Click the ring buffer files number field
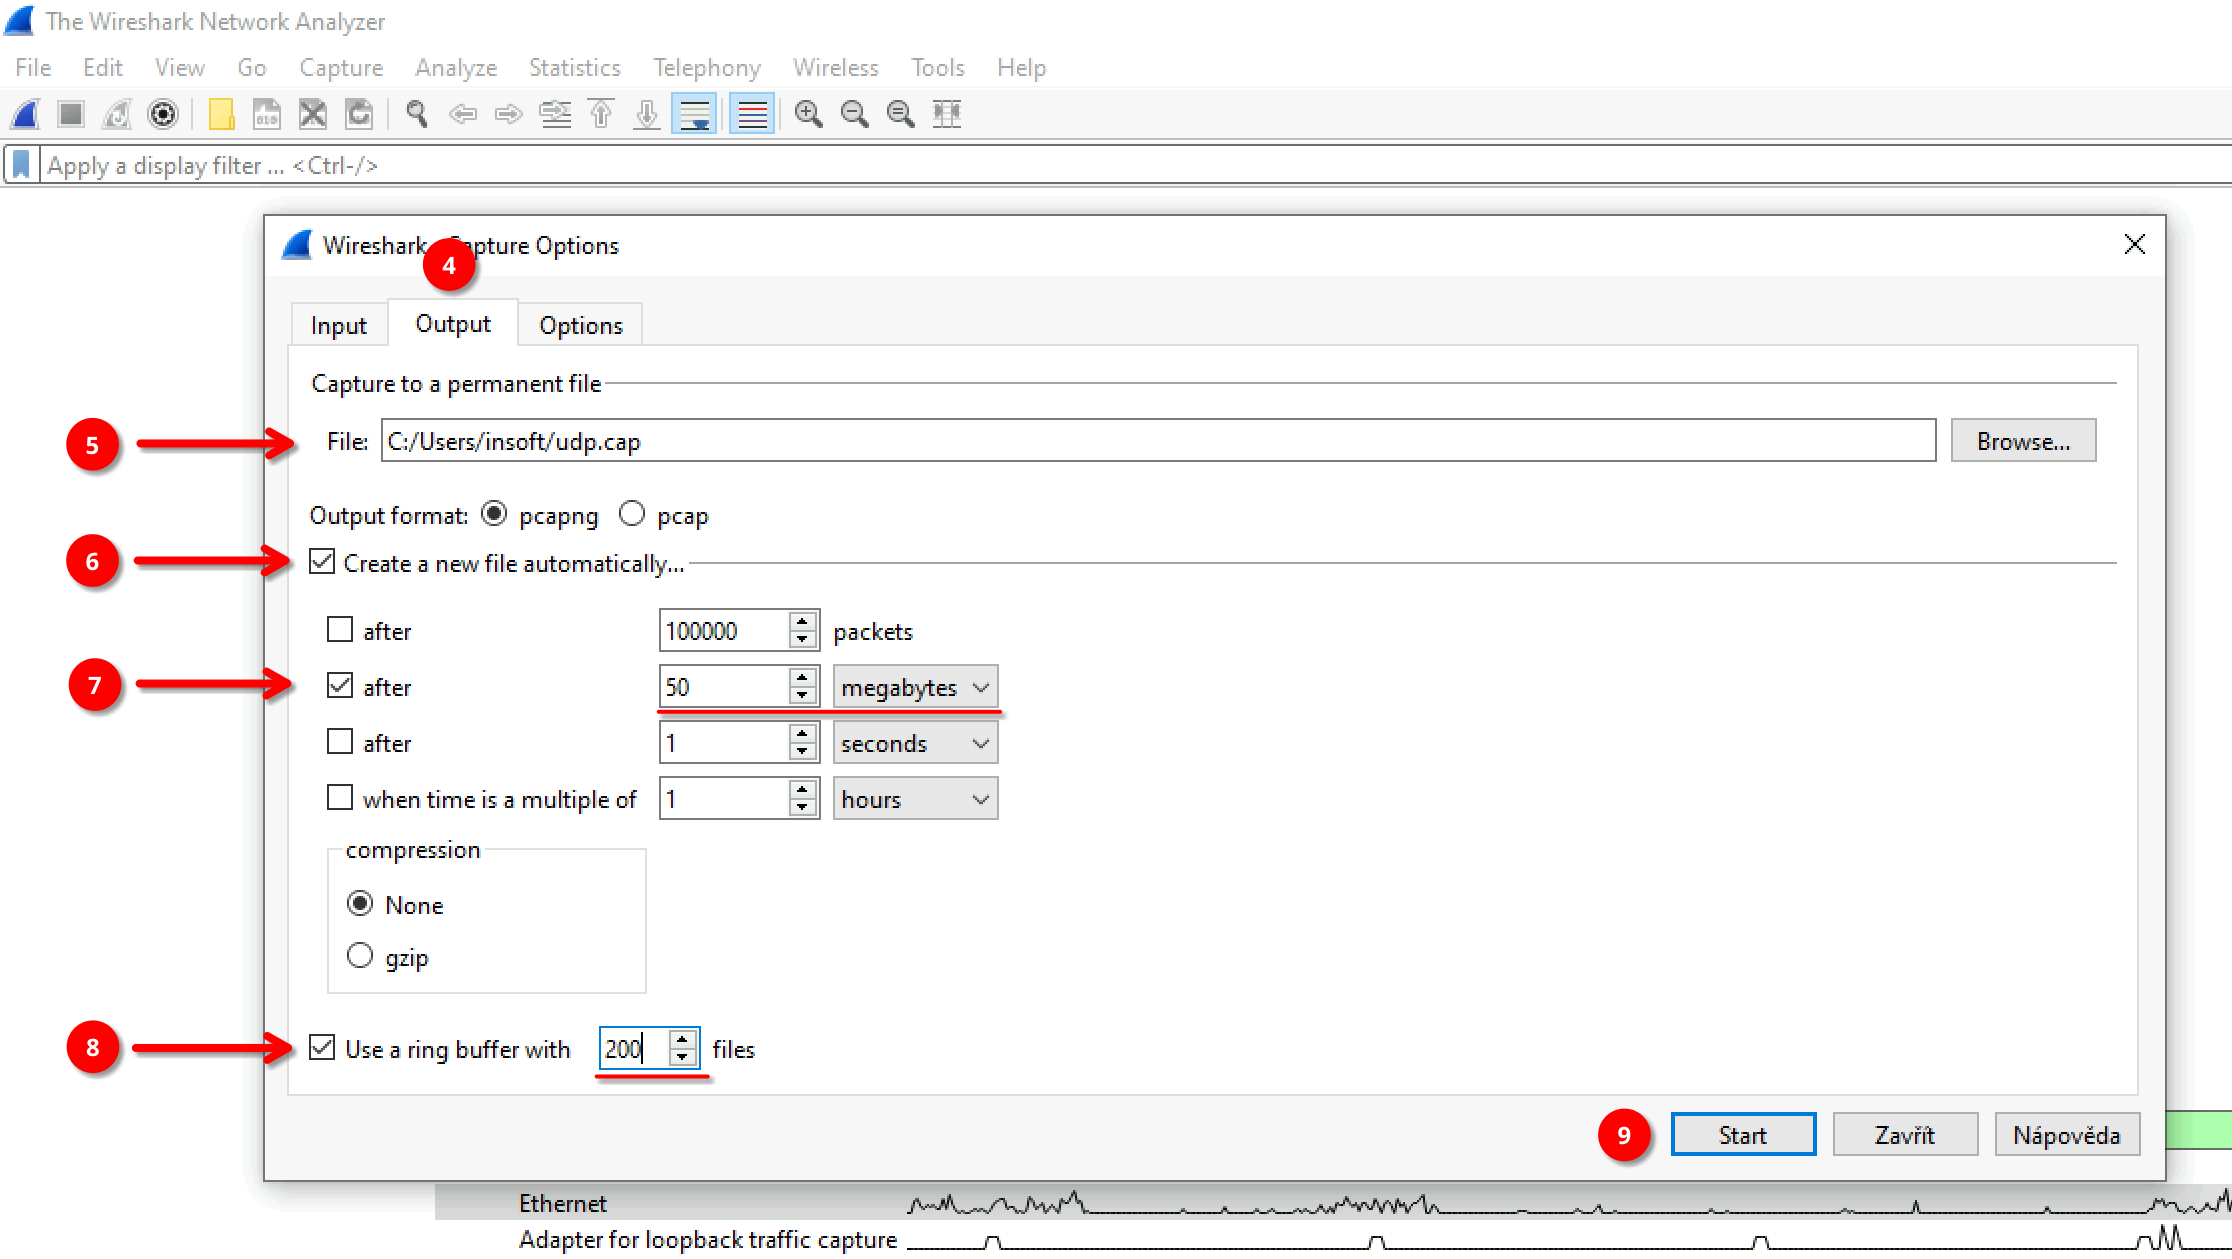The image size is (2232, 1259). (634, 1048)
